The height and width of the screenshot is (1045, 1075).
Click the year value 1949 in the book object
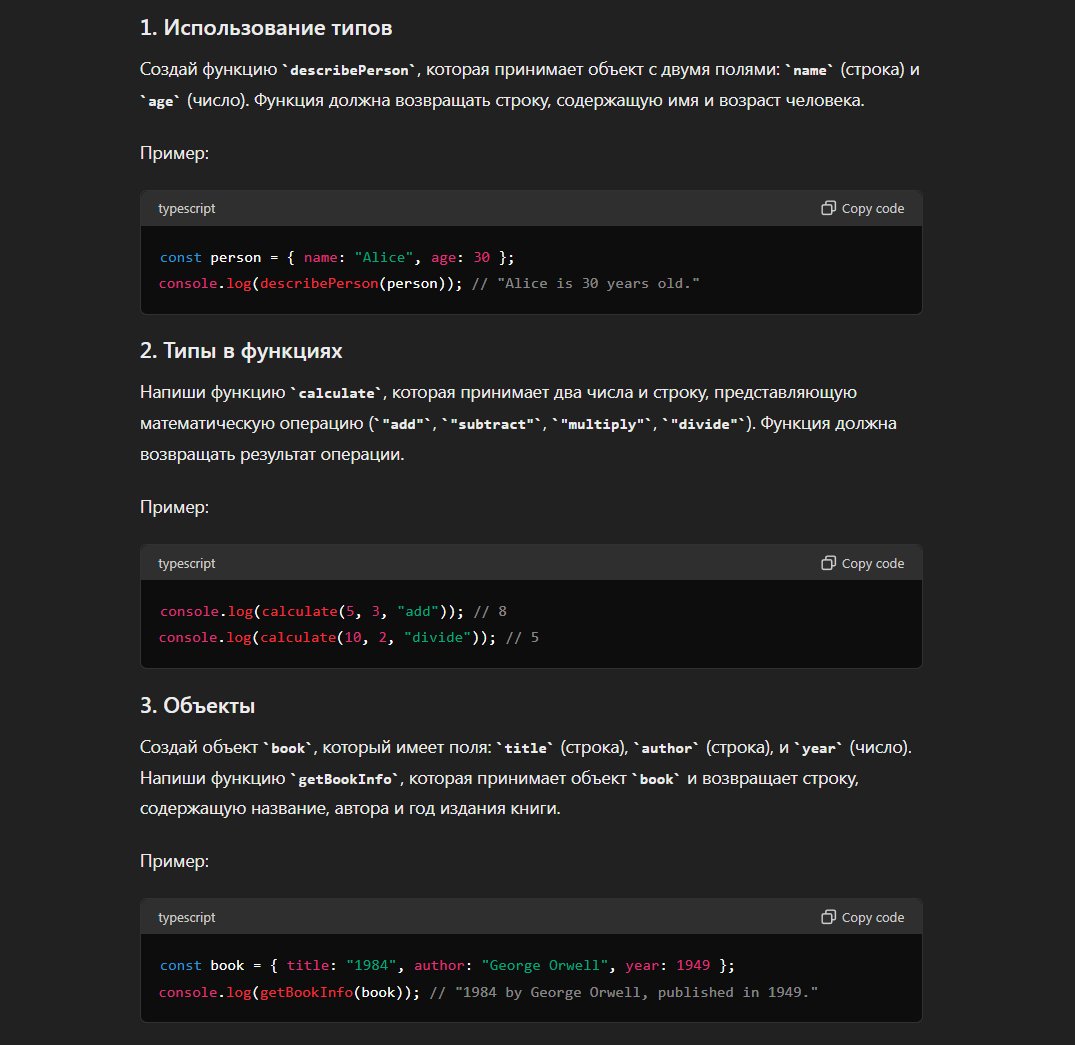(x=692, y=965)
